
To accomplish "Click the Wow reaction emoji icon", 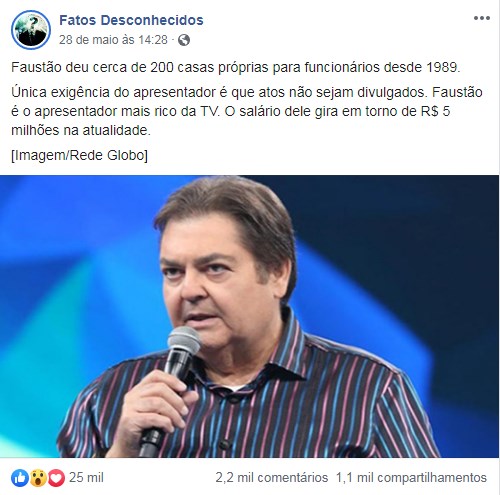I will [38, 478].
